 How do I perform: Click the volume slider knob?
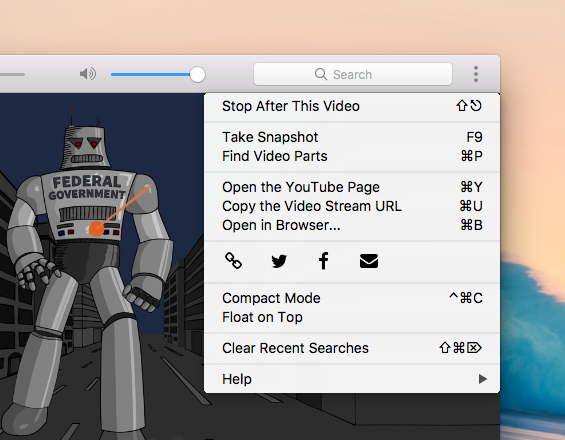197,75
